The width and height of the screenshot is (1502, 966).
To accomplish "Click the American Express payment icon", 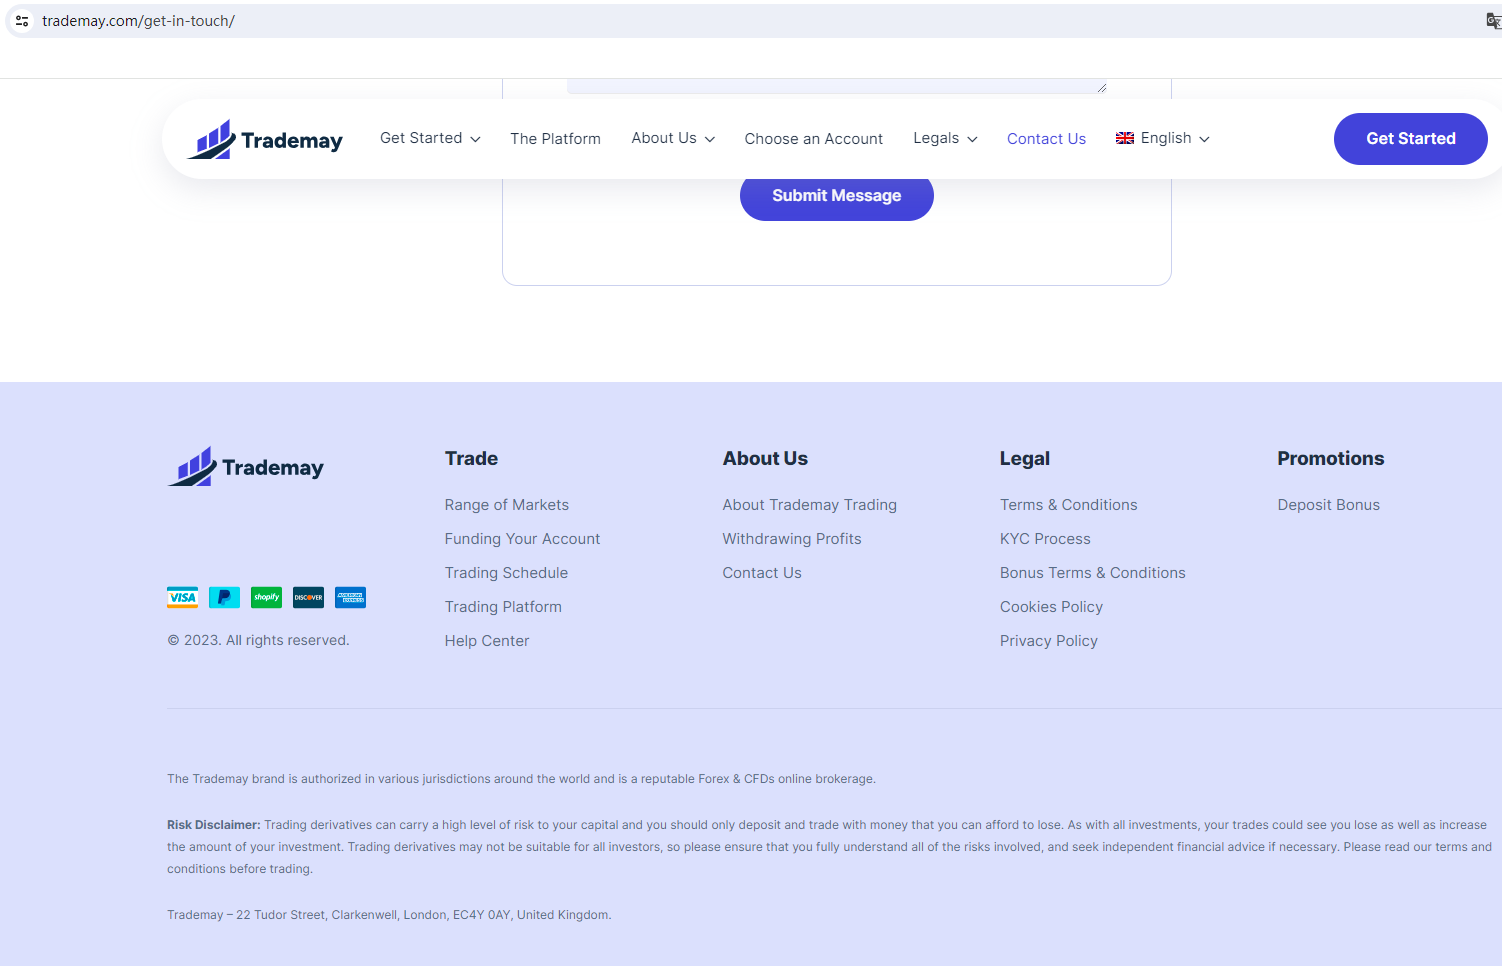I will click(x=350, y=598).
